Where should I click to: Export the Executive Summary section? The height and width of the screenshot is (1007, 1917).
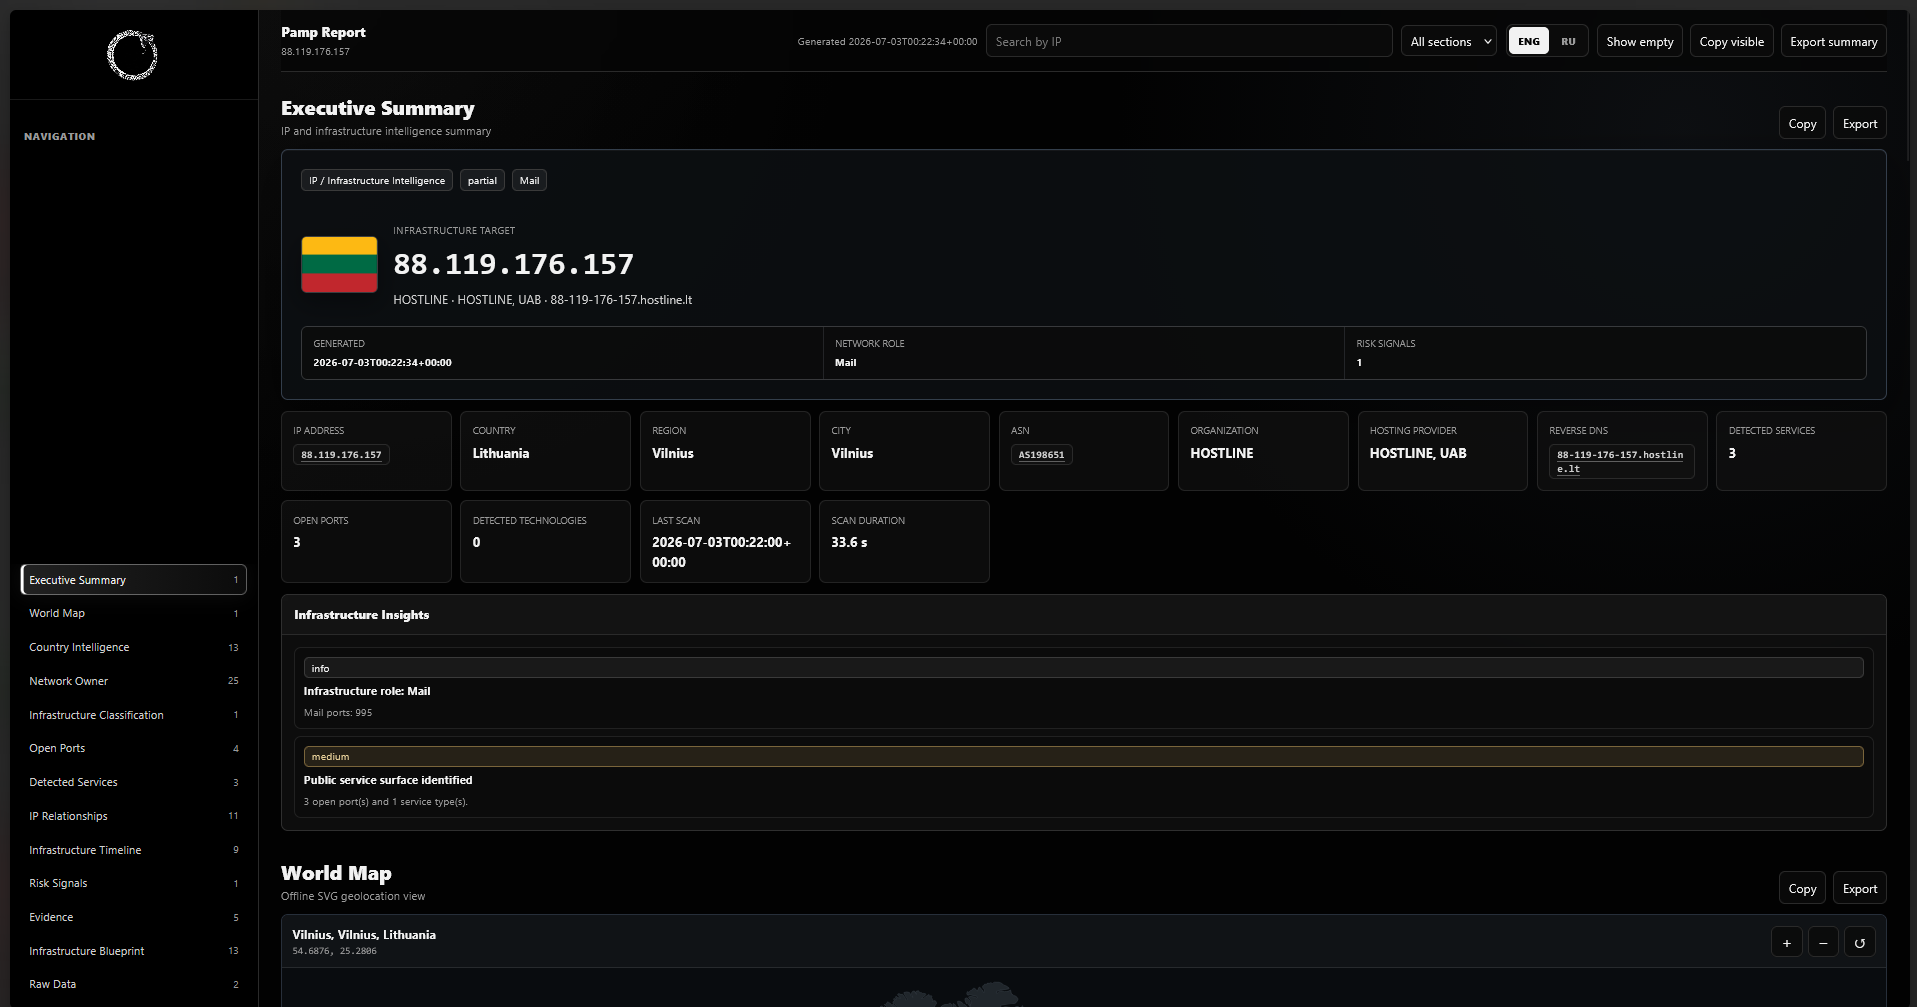click(1859, 123)
